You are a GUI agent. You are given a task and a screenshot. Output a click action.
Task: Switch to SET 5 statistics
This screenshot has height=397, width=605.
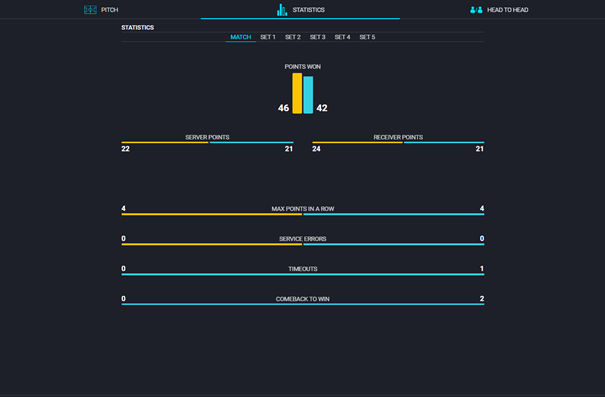pyautogui.click(x=367, y=37)
